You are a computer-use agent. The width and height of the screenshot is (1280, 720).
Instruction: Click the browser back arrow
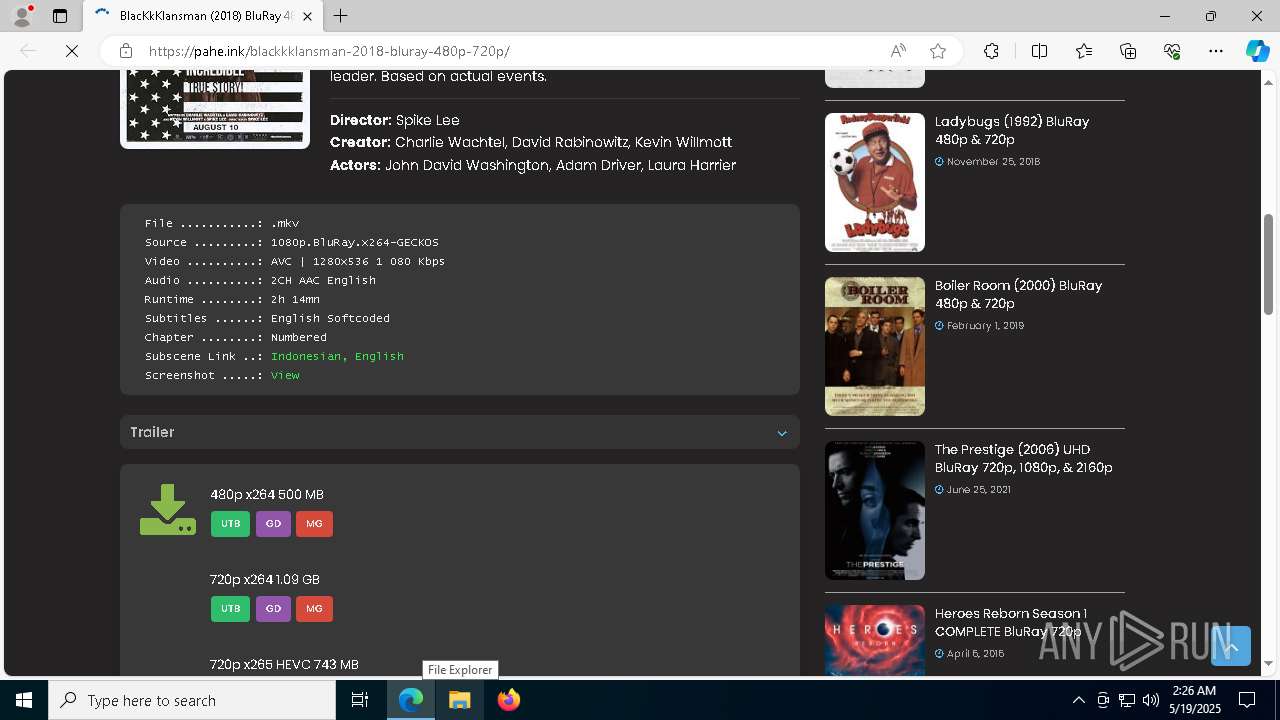pyautogui.click(x=28, y=51)
